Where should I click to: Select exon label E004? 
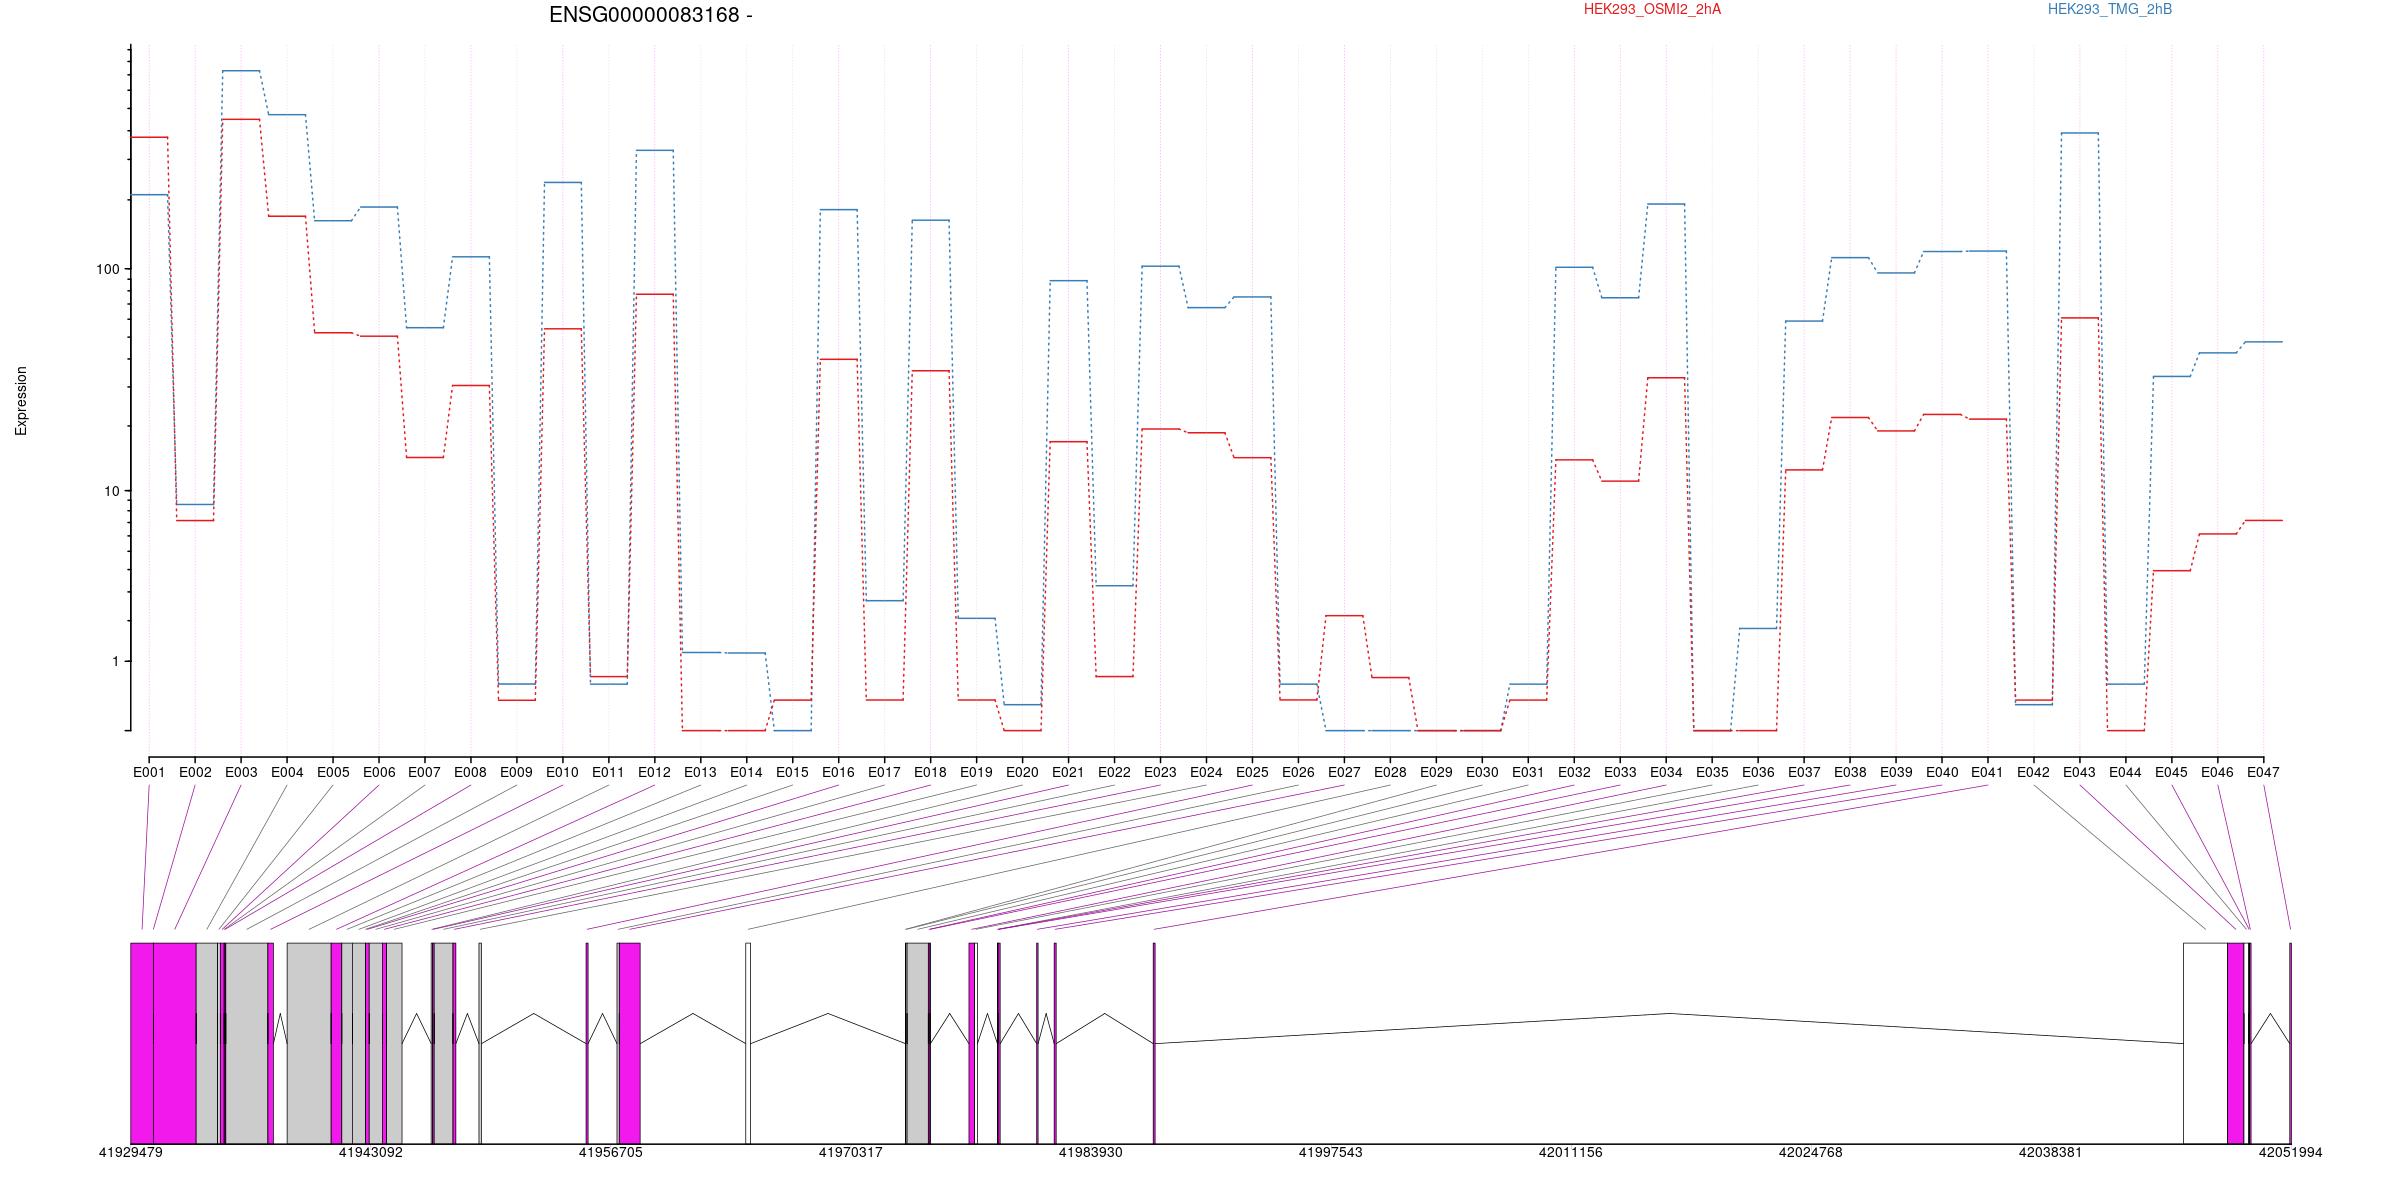(x=287, y=772)
